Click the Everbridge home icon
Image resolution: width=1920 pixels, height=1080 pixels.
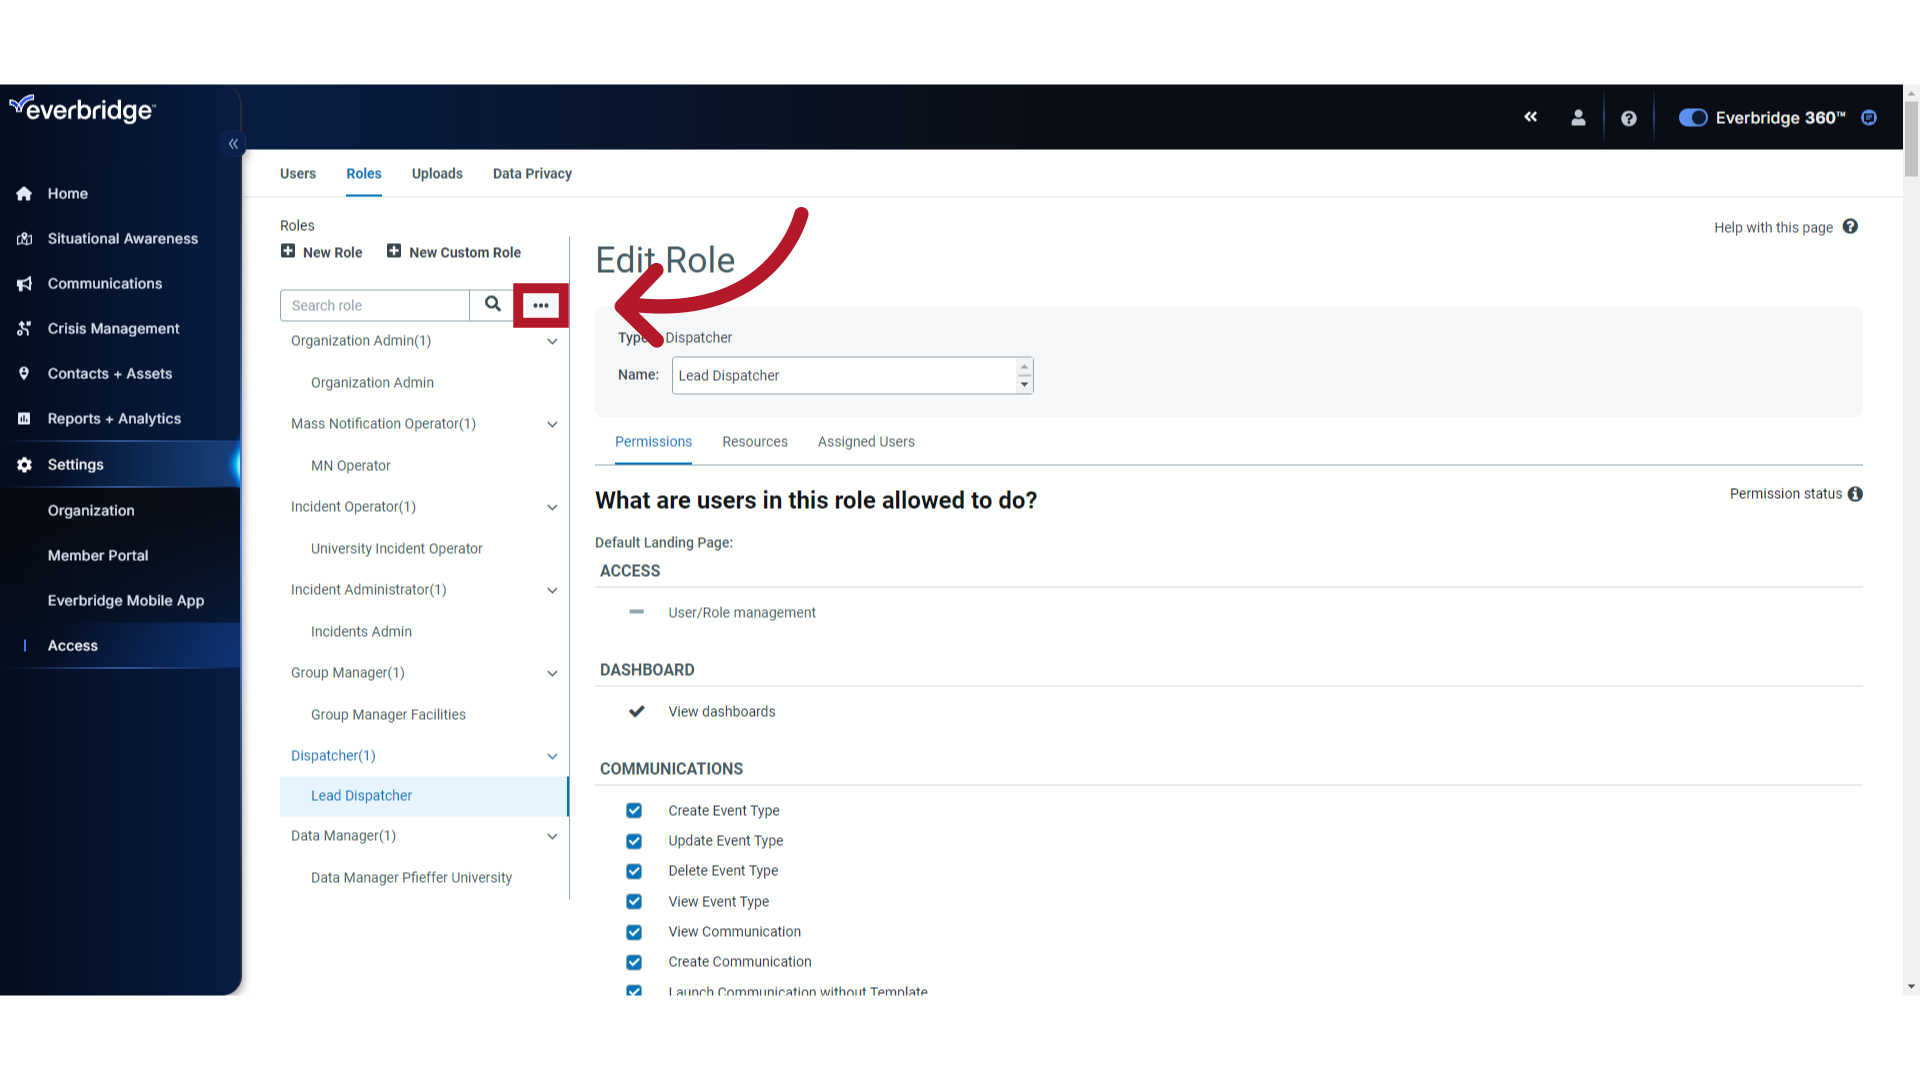(x=24, y=193)
